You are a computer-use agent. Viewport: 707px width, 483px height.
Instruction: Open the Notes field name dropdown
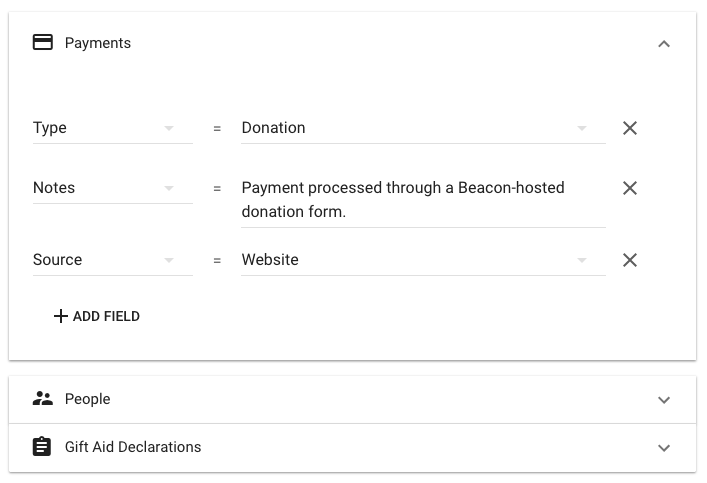pos(168,188)
